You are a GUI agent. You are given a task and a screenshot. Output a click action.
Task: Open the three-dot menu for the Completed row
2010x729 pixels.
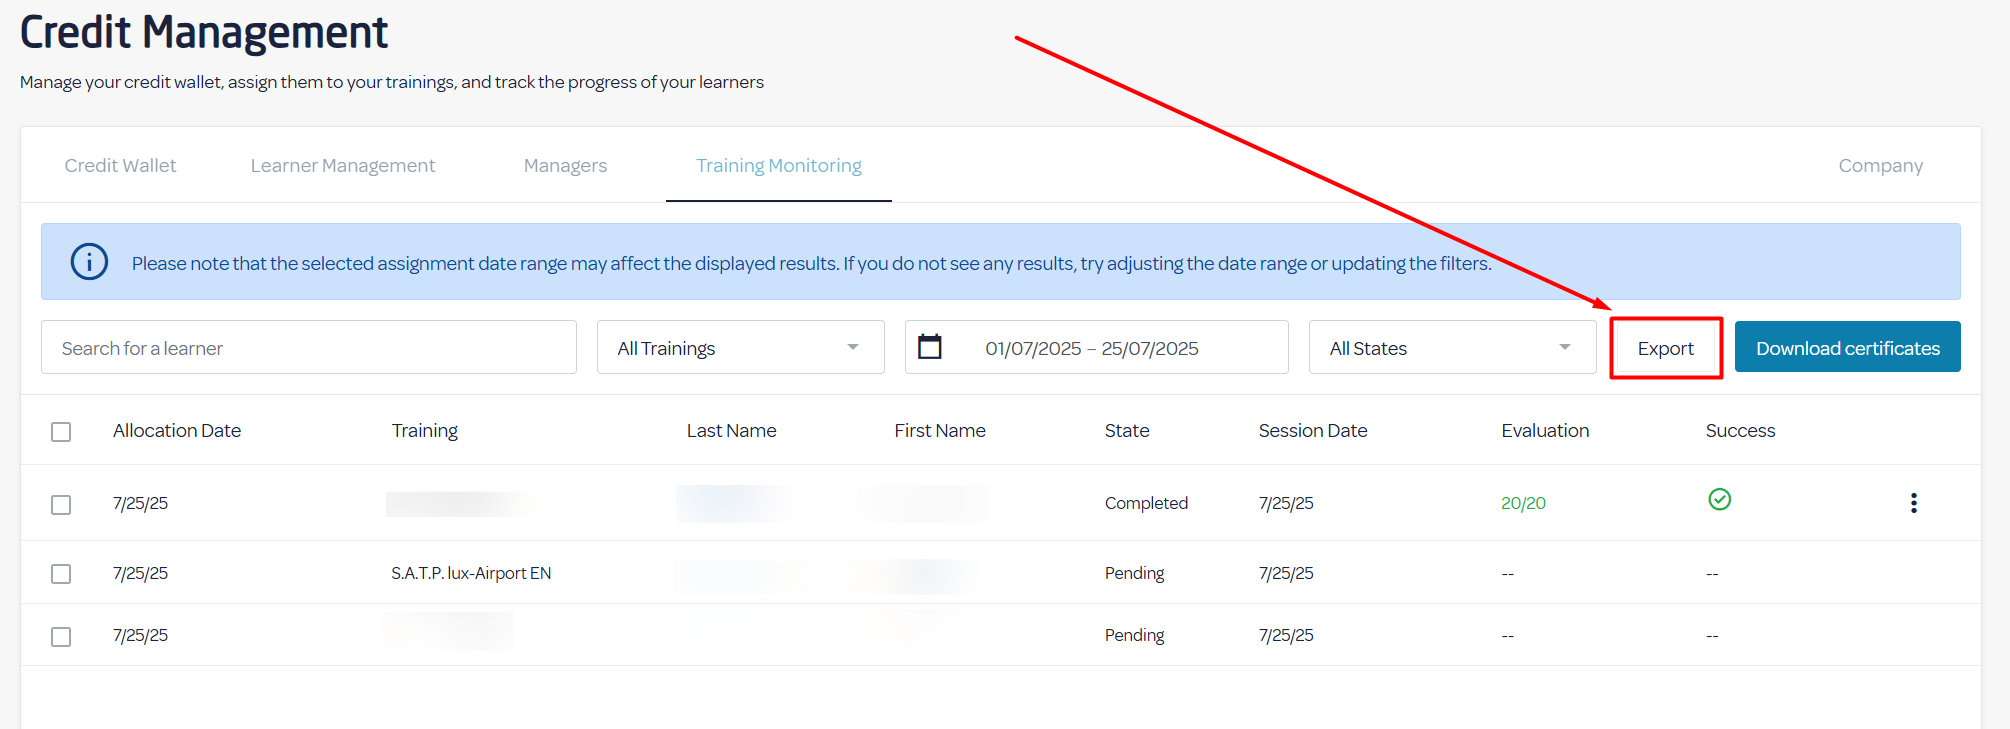[1913, 503]
